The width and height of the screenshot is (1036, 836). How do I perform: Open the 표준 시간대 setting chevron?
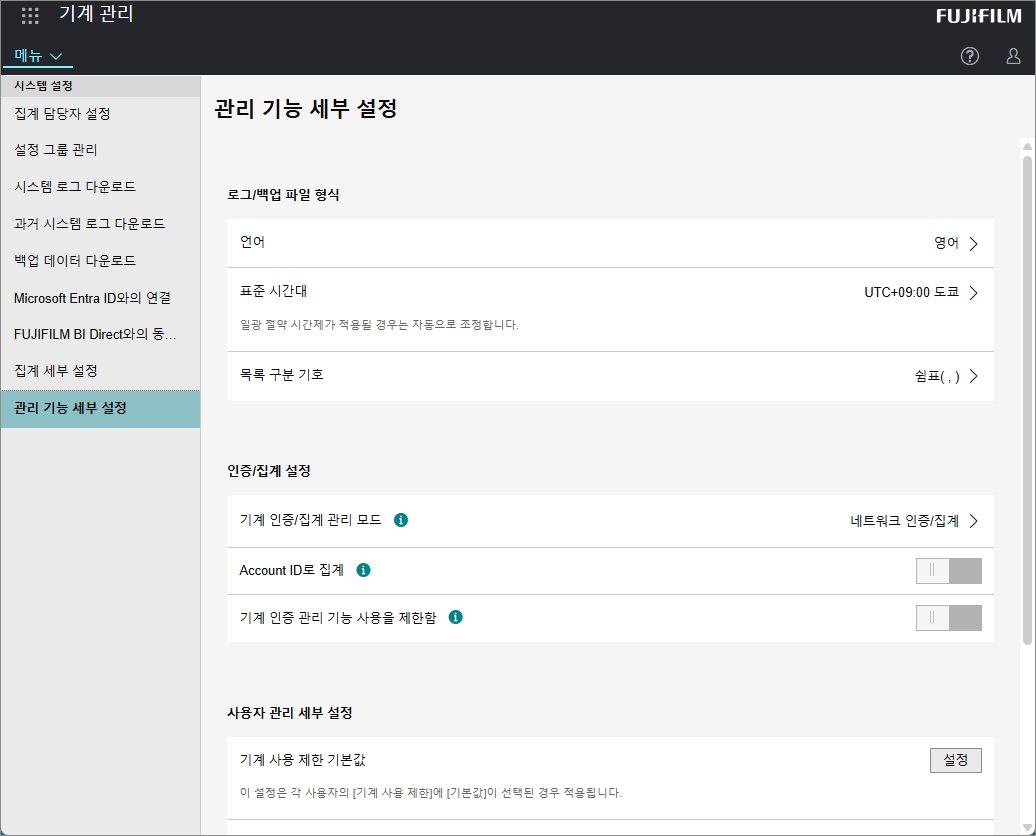(x=973, y=293)
